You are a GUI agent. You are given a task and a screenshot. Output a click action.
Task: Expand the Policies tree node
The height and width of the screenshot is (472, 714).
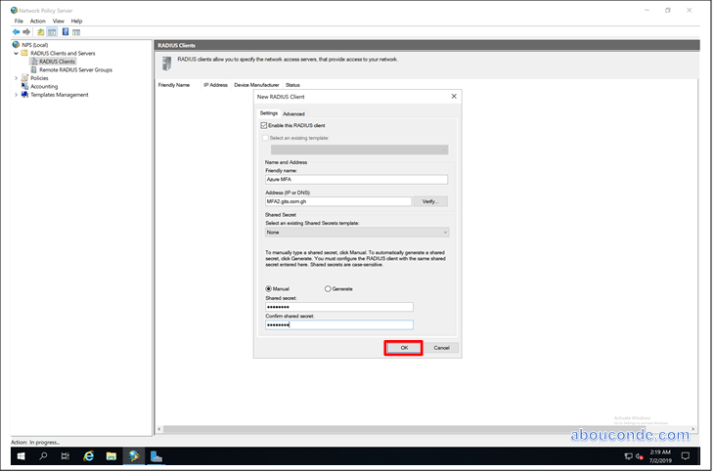15,78
